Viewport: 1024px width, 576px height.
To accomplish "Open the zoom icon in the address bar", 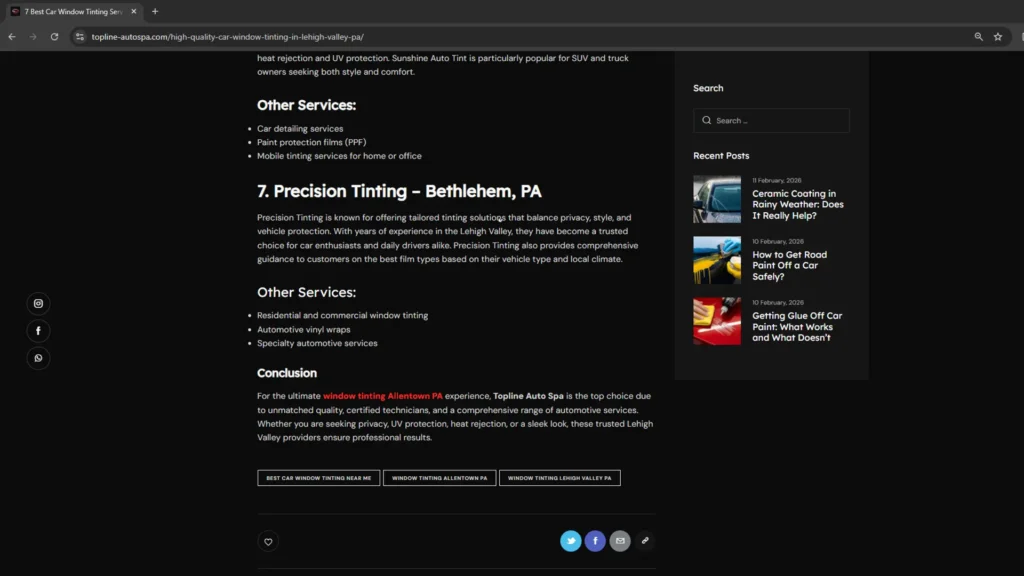I will click(977, 36).
